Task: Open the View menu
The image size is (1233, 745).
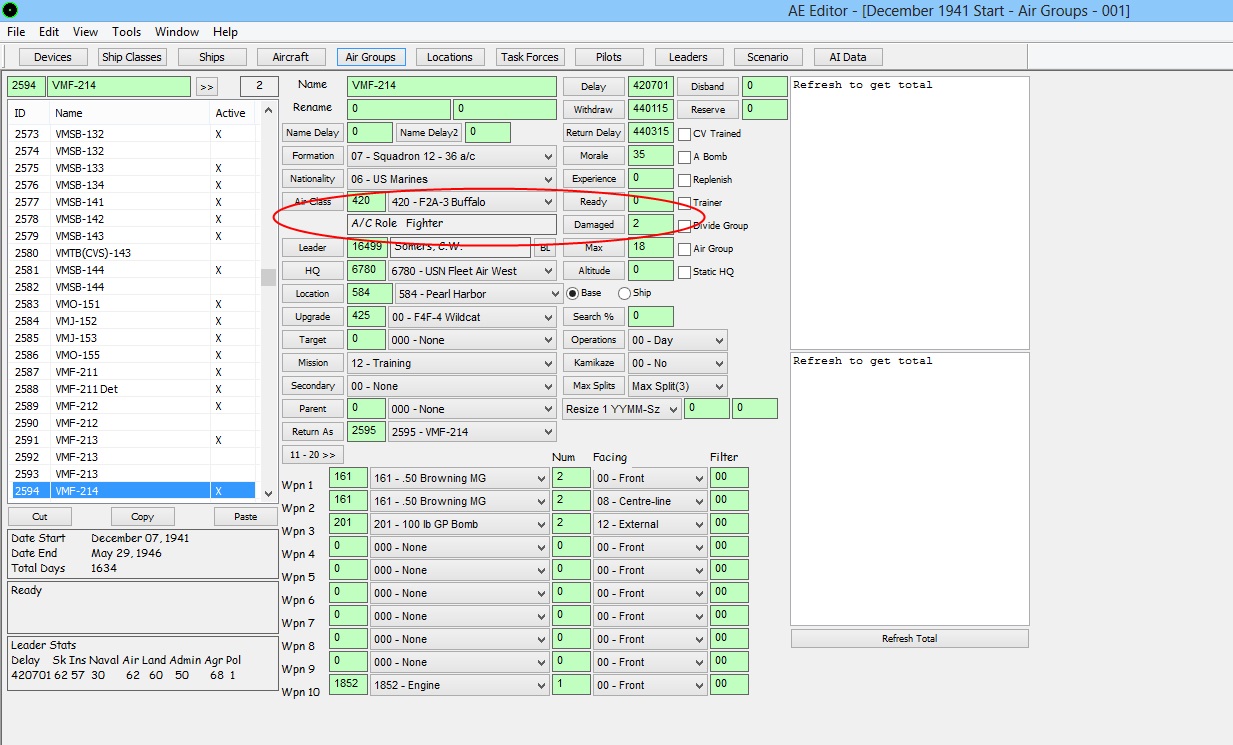Action: (86, 32)
